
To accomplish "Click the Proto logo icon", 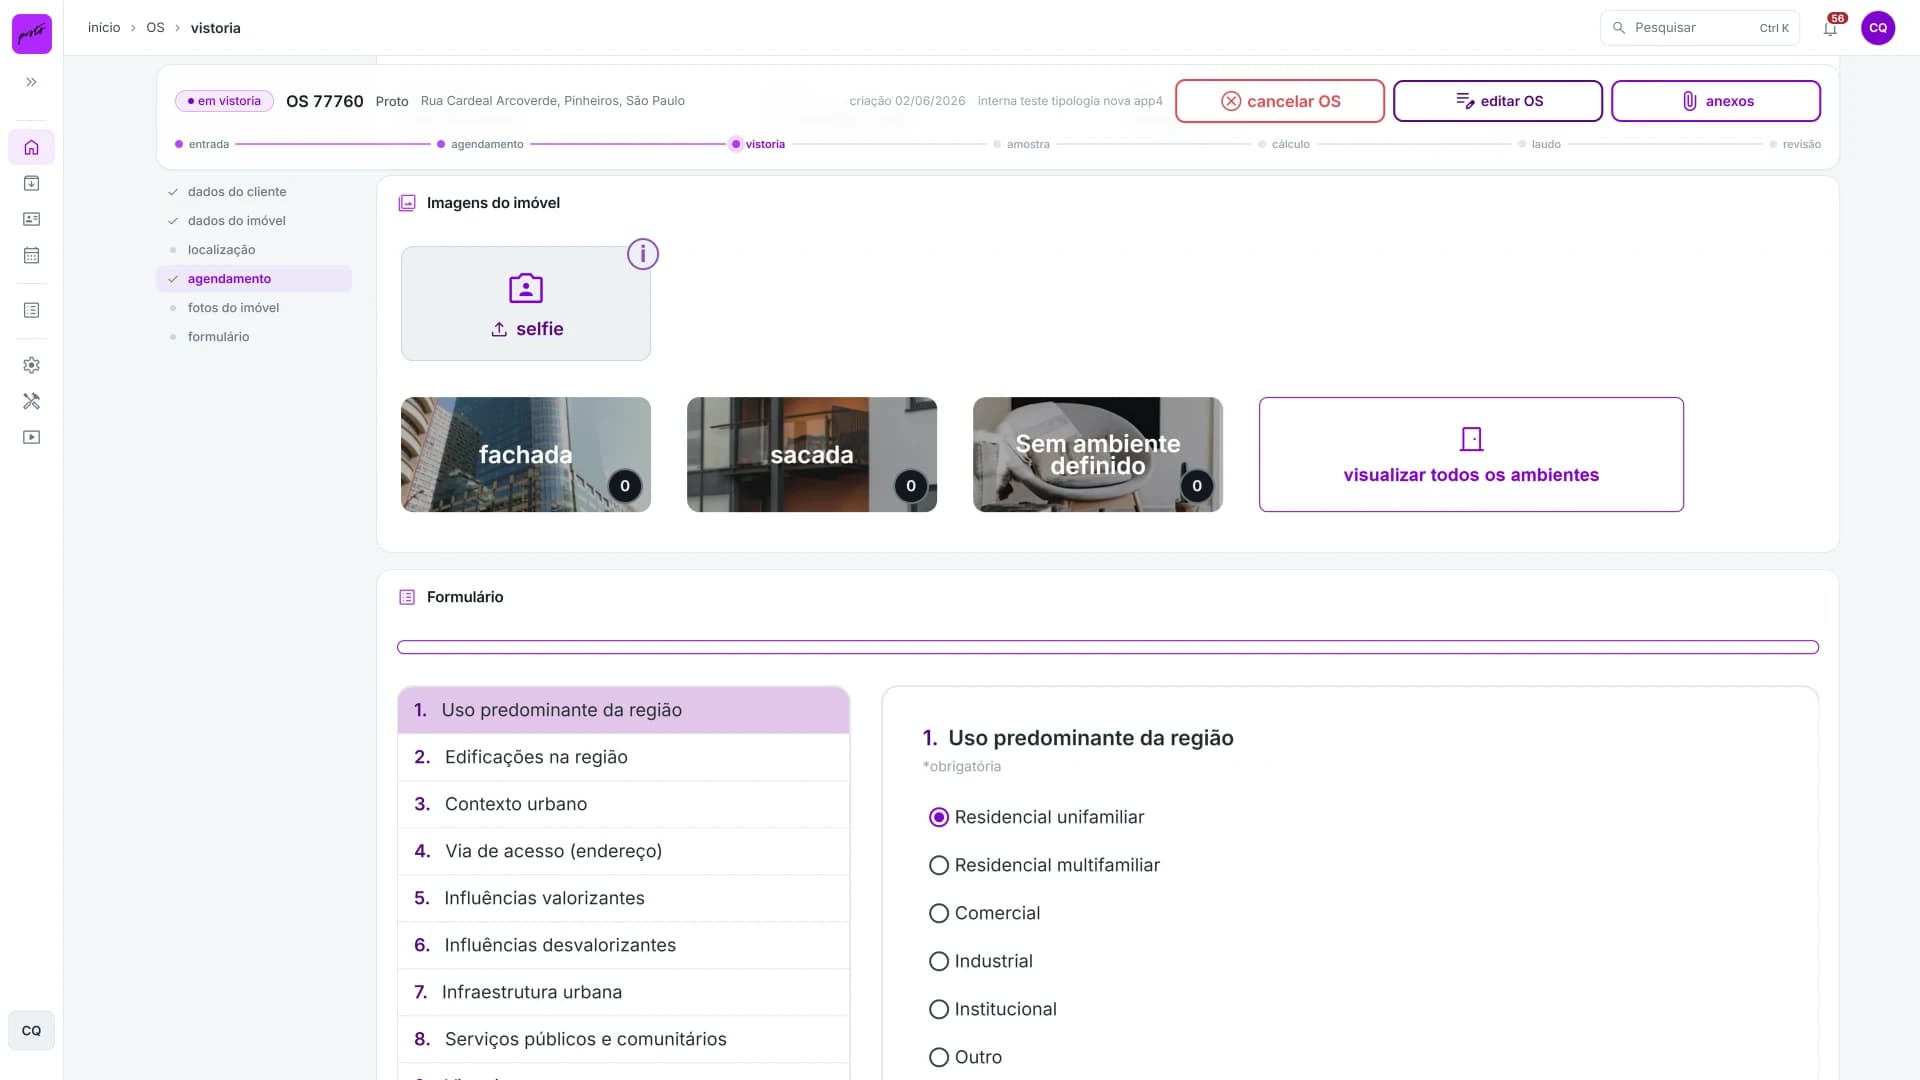I will click(31, 33).
